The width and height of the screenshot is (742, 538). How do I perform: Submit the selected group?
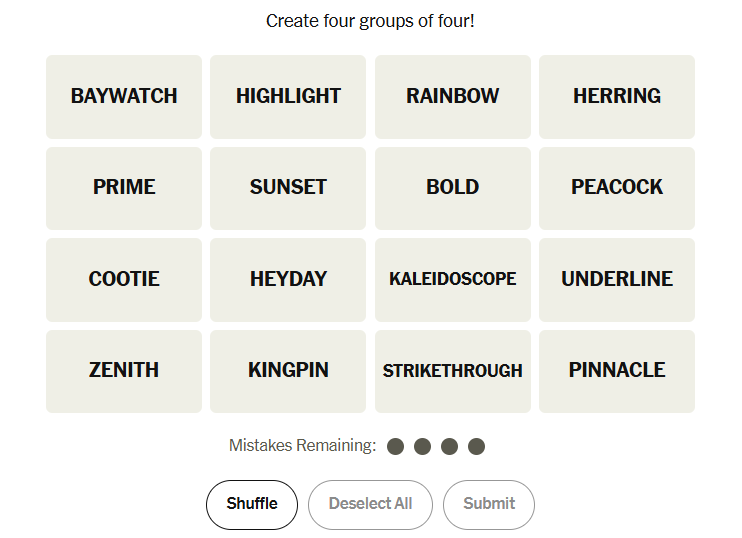489,504
